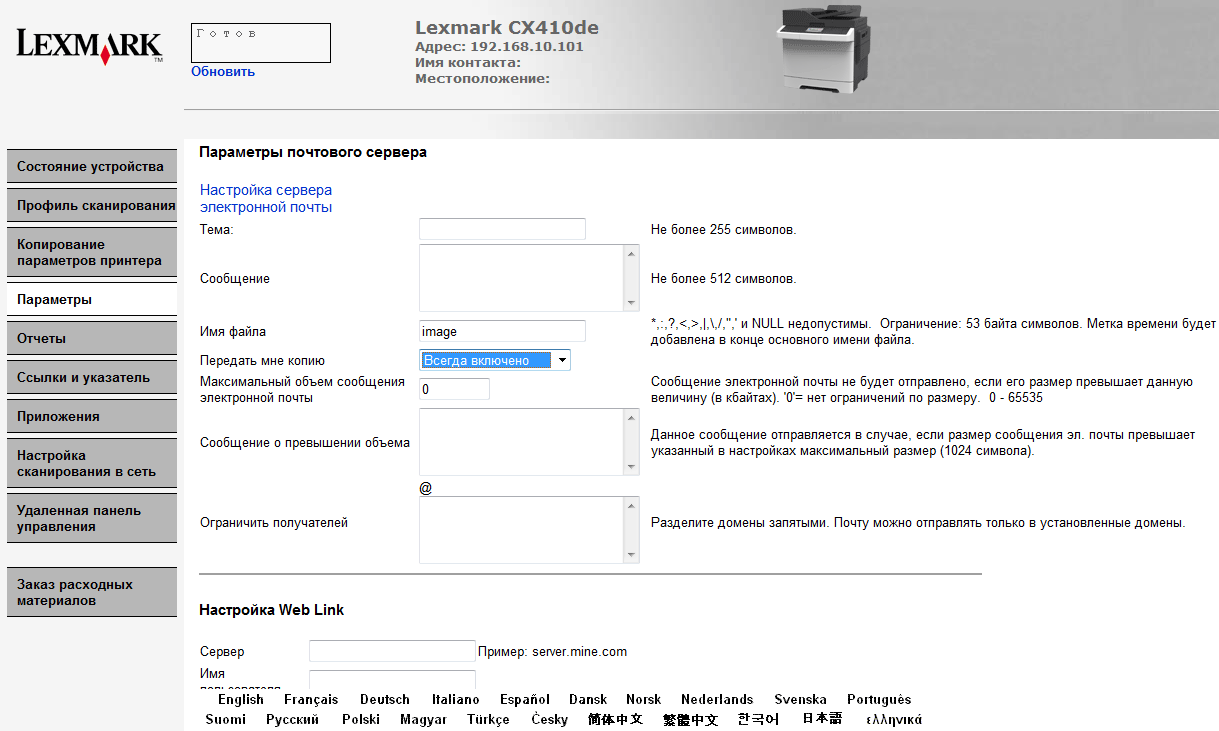Click scroll-down arrow of Ограничить получателей area
1219x731 pixels.
(631, 555)
